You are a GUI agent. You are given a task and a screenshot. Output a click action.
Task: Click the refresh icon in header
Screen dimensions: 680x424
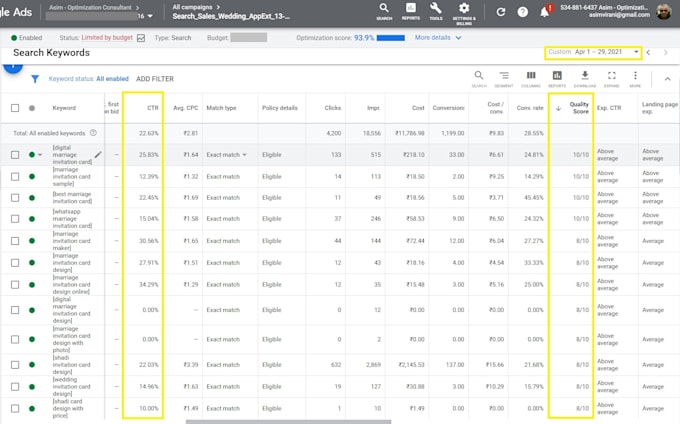pyautogui.click(x=500, y=12)
